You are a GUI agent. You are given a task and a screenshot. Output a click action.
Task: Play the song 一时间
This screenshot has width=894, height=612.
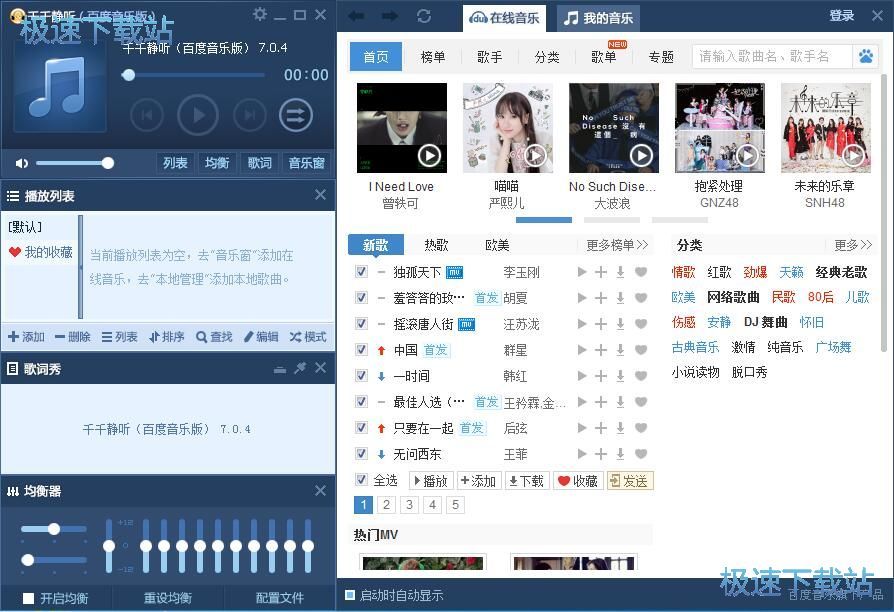click(x=582, y=376)
